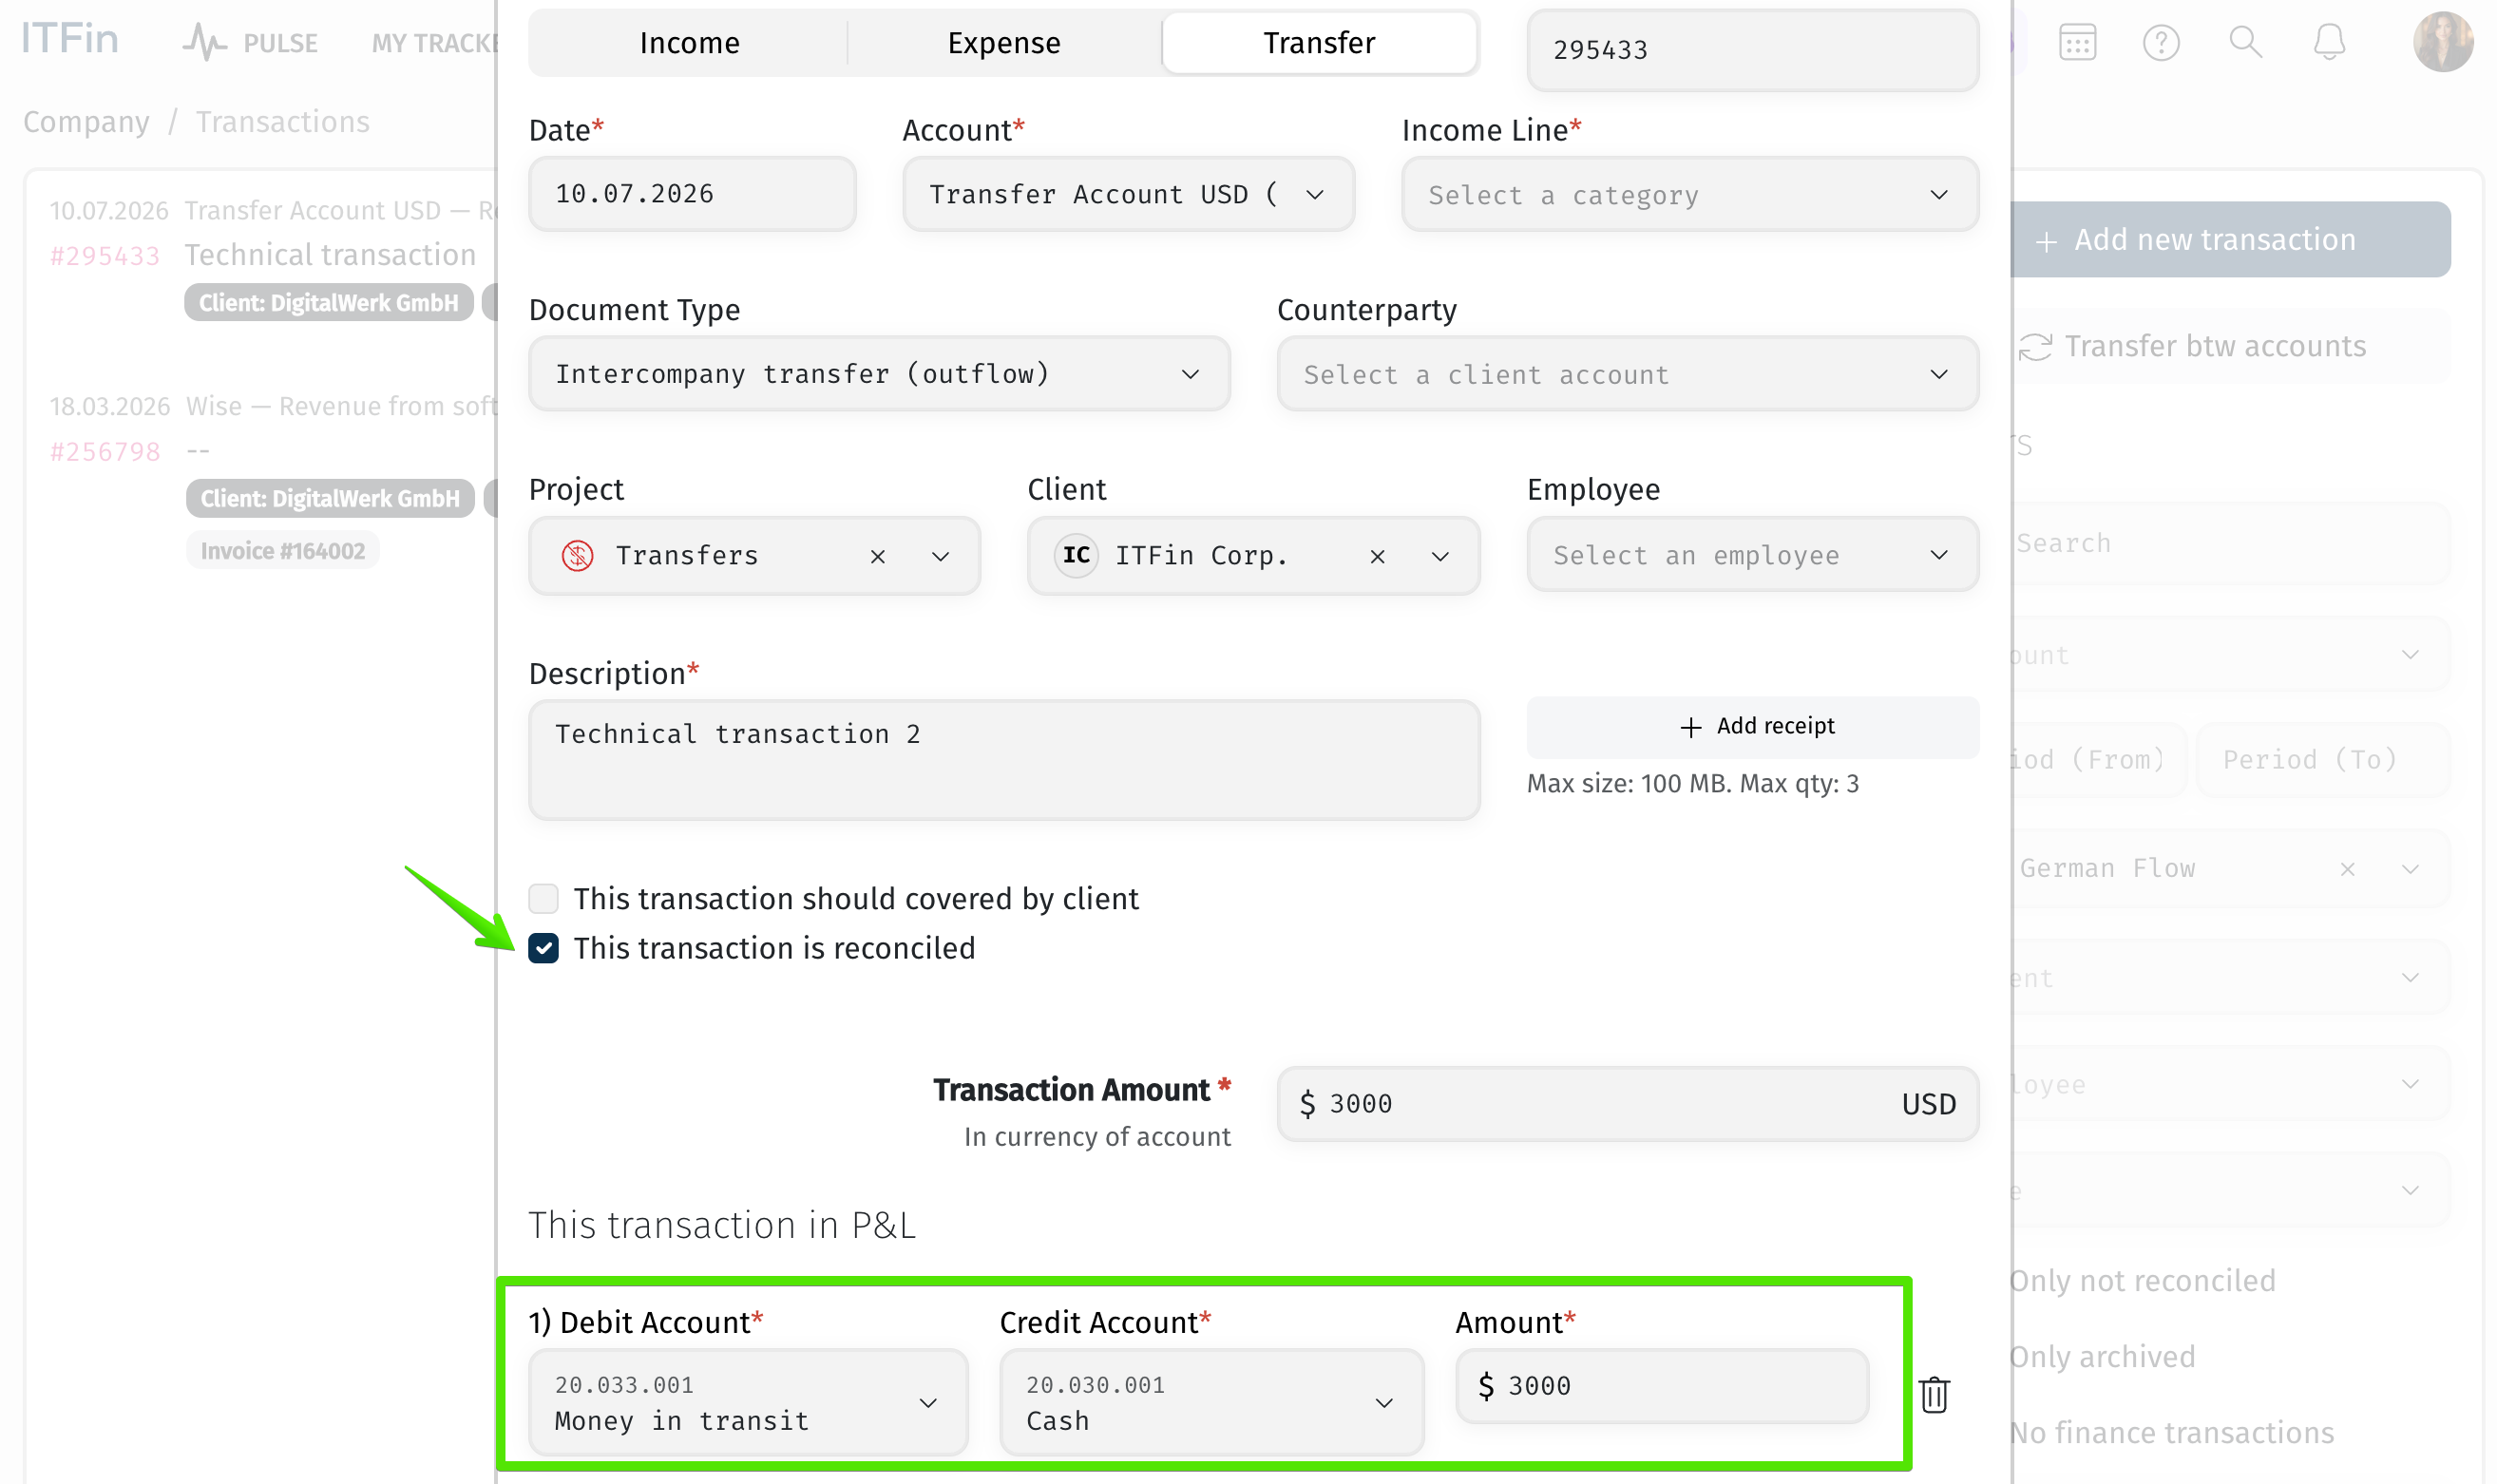Viewport: 2497px width, 1484px height.
Task: Open transaction #256798 link
Action: coord(105,453)
